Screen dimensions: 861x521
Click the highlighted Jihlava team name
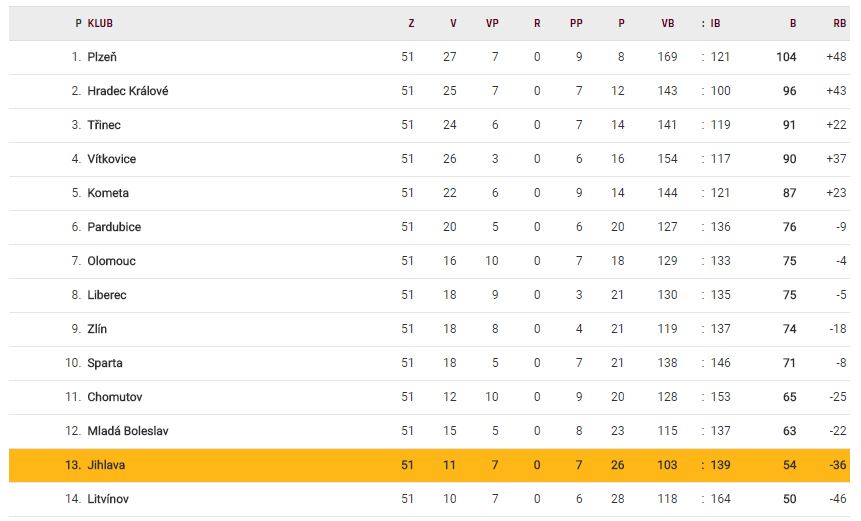(106, 465)
